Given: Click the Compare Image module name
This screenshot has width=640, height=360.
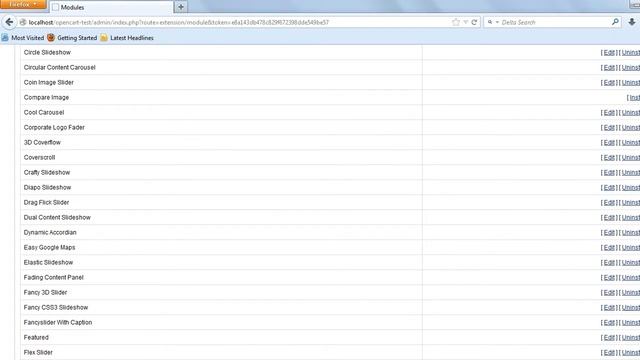Looking at the screenshot, I should point(46,98).
